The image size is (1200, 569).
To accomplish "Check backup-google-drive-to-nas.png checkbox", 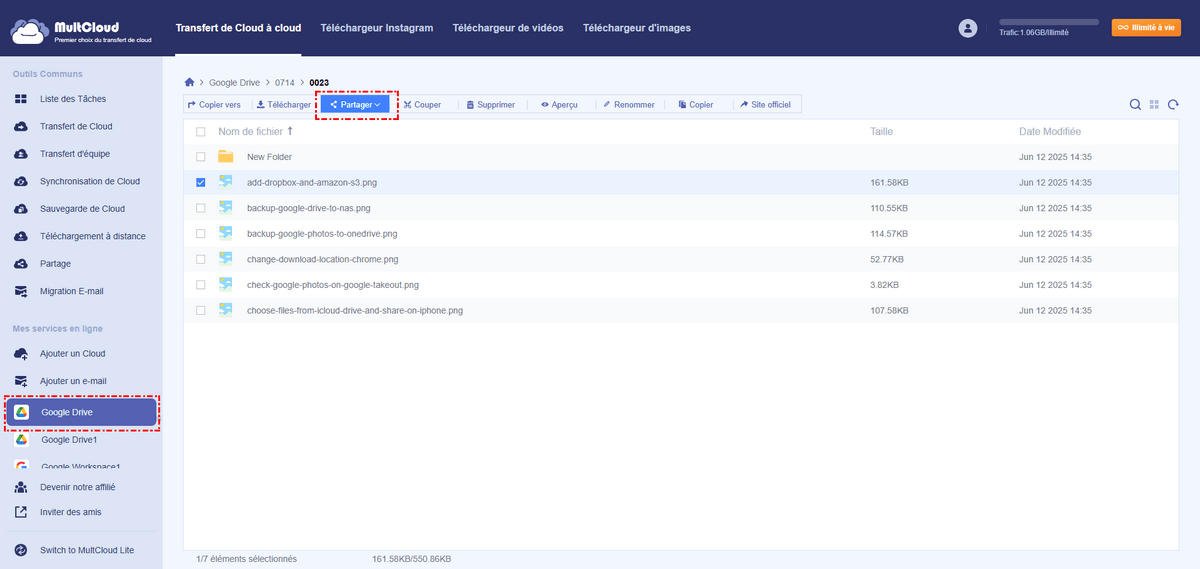I will tap(201, 208).
